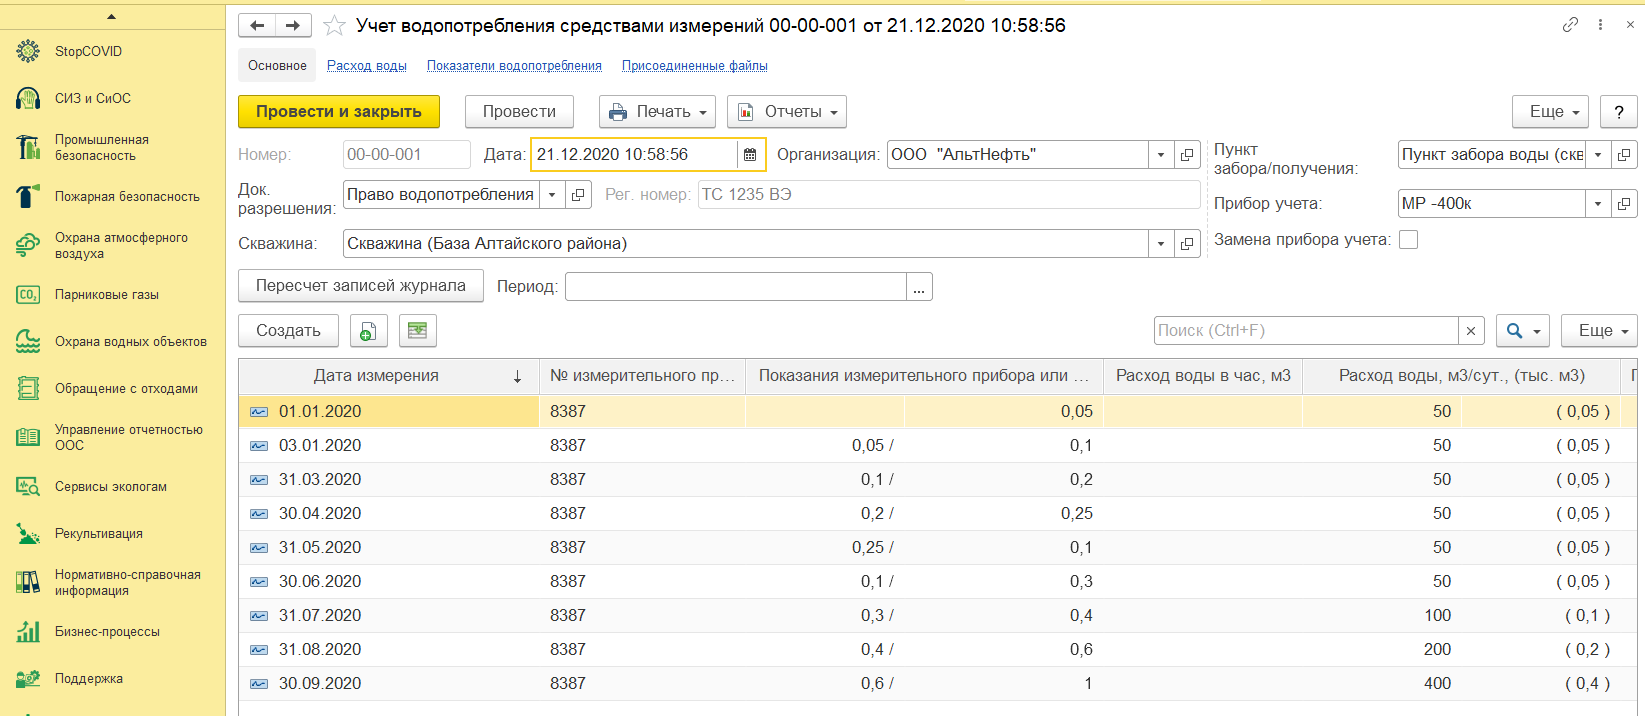Open Пожарная безопасность section
The image size is (1645, 716).
coord(127,197)
